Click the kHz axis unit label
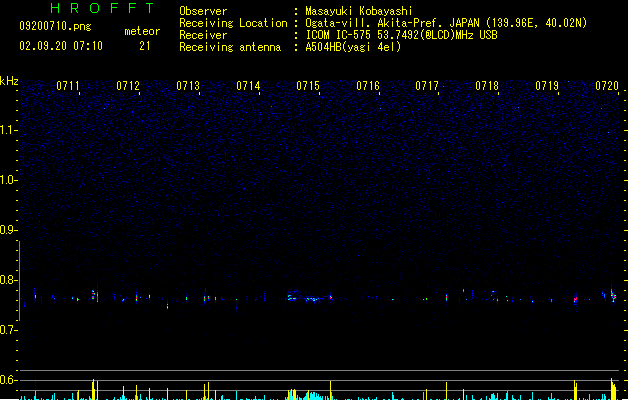The width and height of the screenshot is (629, 400). [x=9, y=81]
